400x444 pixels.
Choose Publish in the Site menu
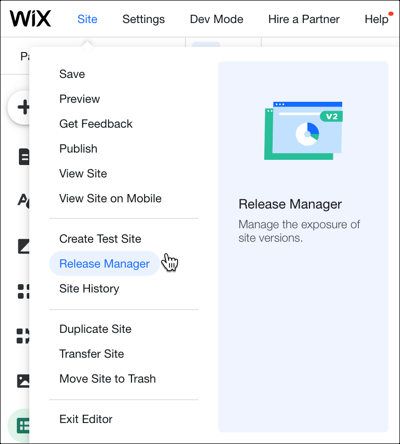(78, 149)
